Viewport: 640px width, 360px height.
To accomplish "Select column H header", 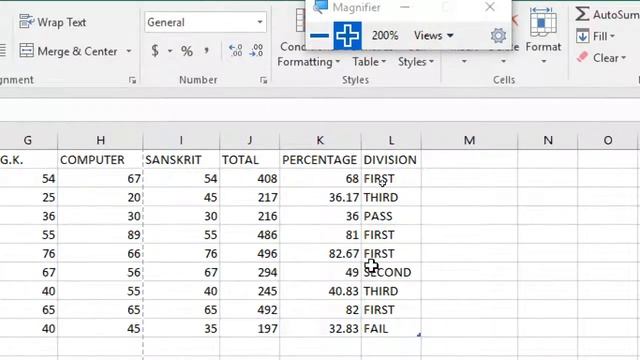I will pyautogui.click(x=100, y=140).
